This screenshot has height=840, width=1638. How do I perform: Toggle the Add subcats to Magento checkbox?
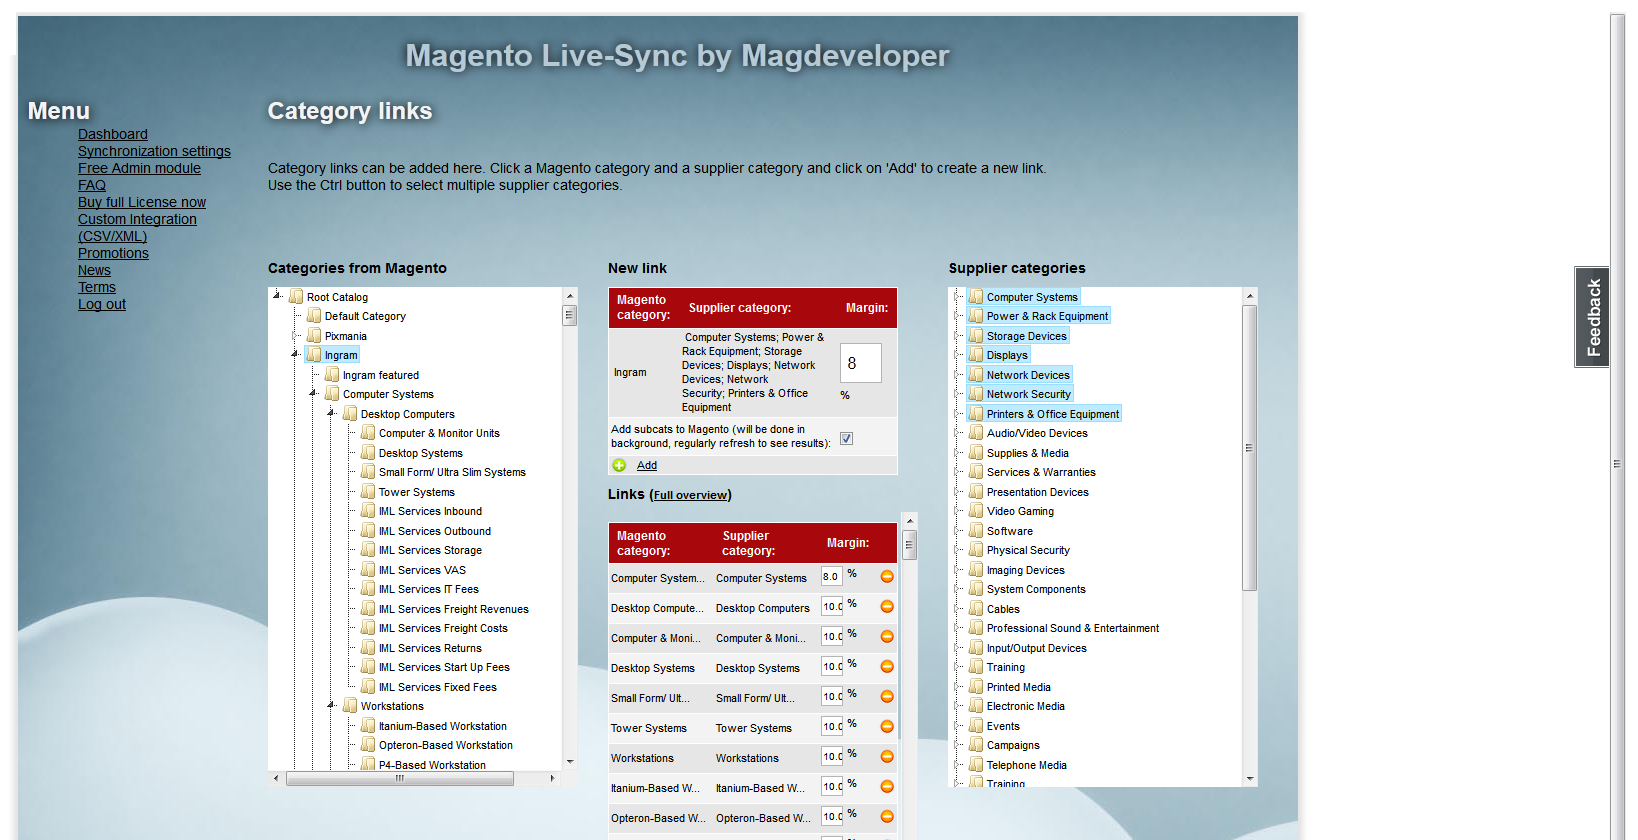point(846,438)
